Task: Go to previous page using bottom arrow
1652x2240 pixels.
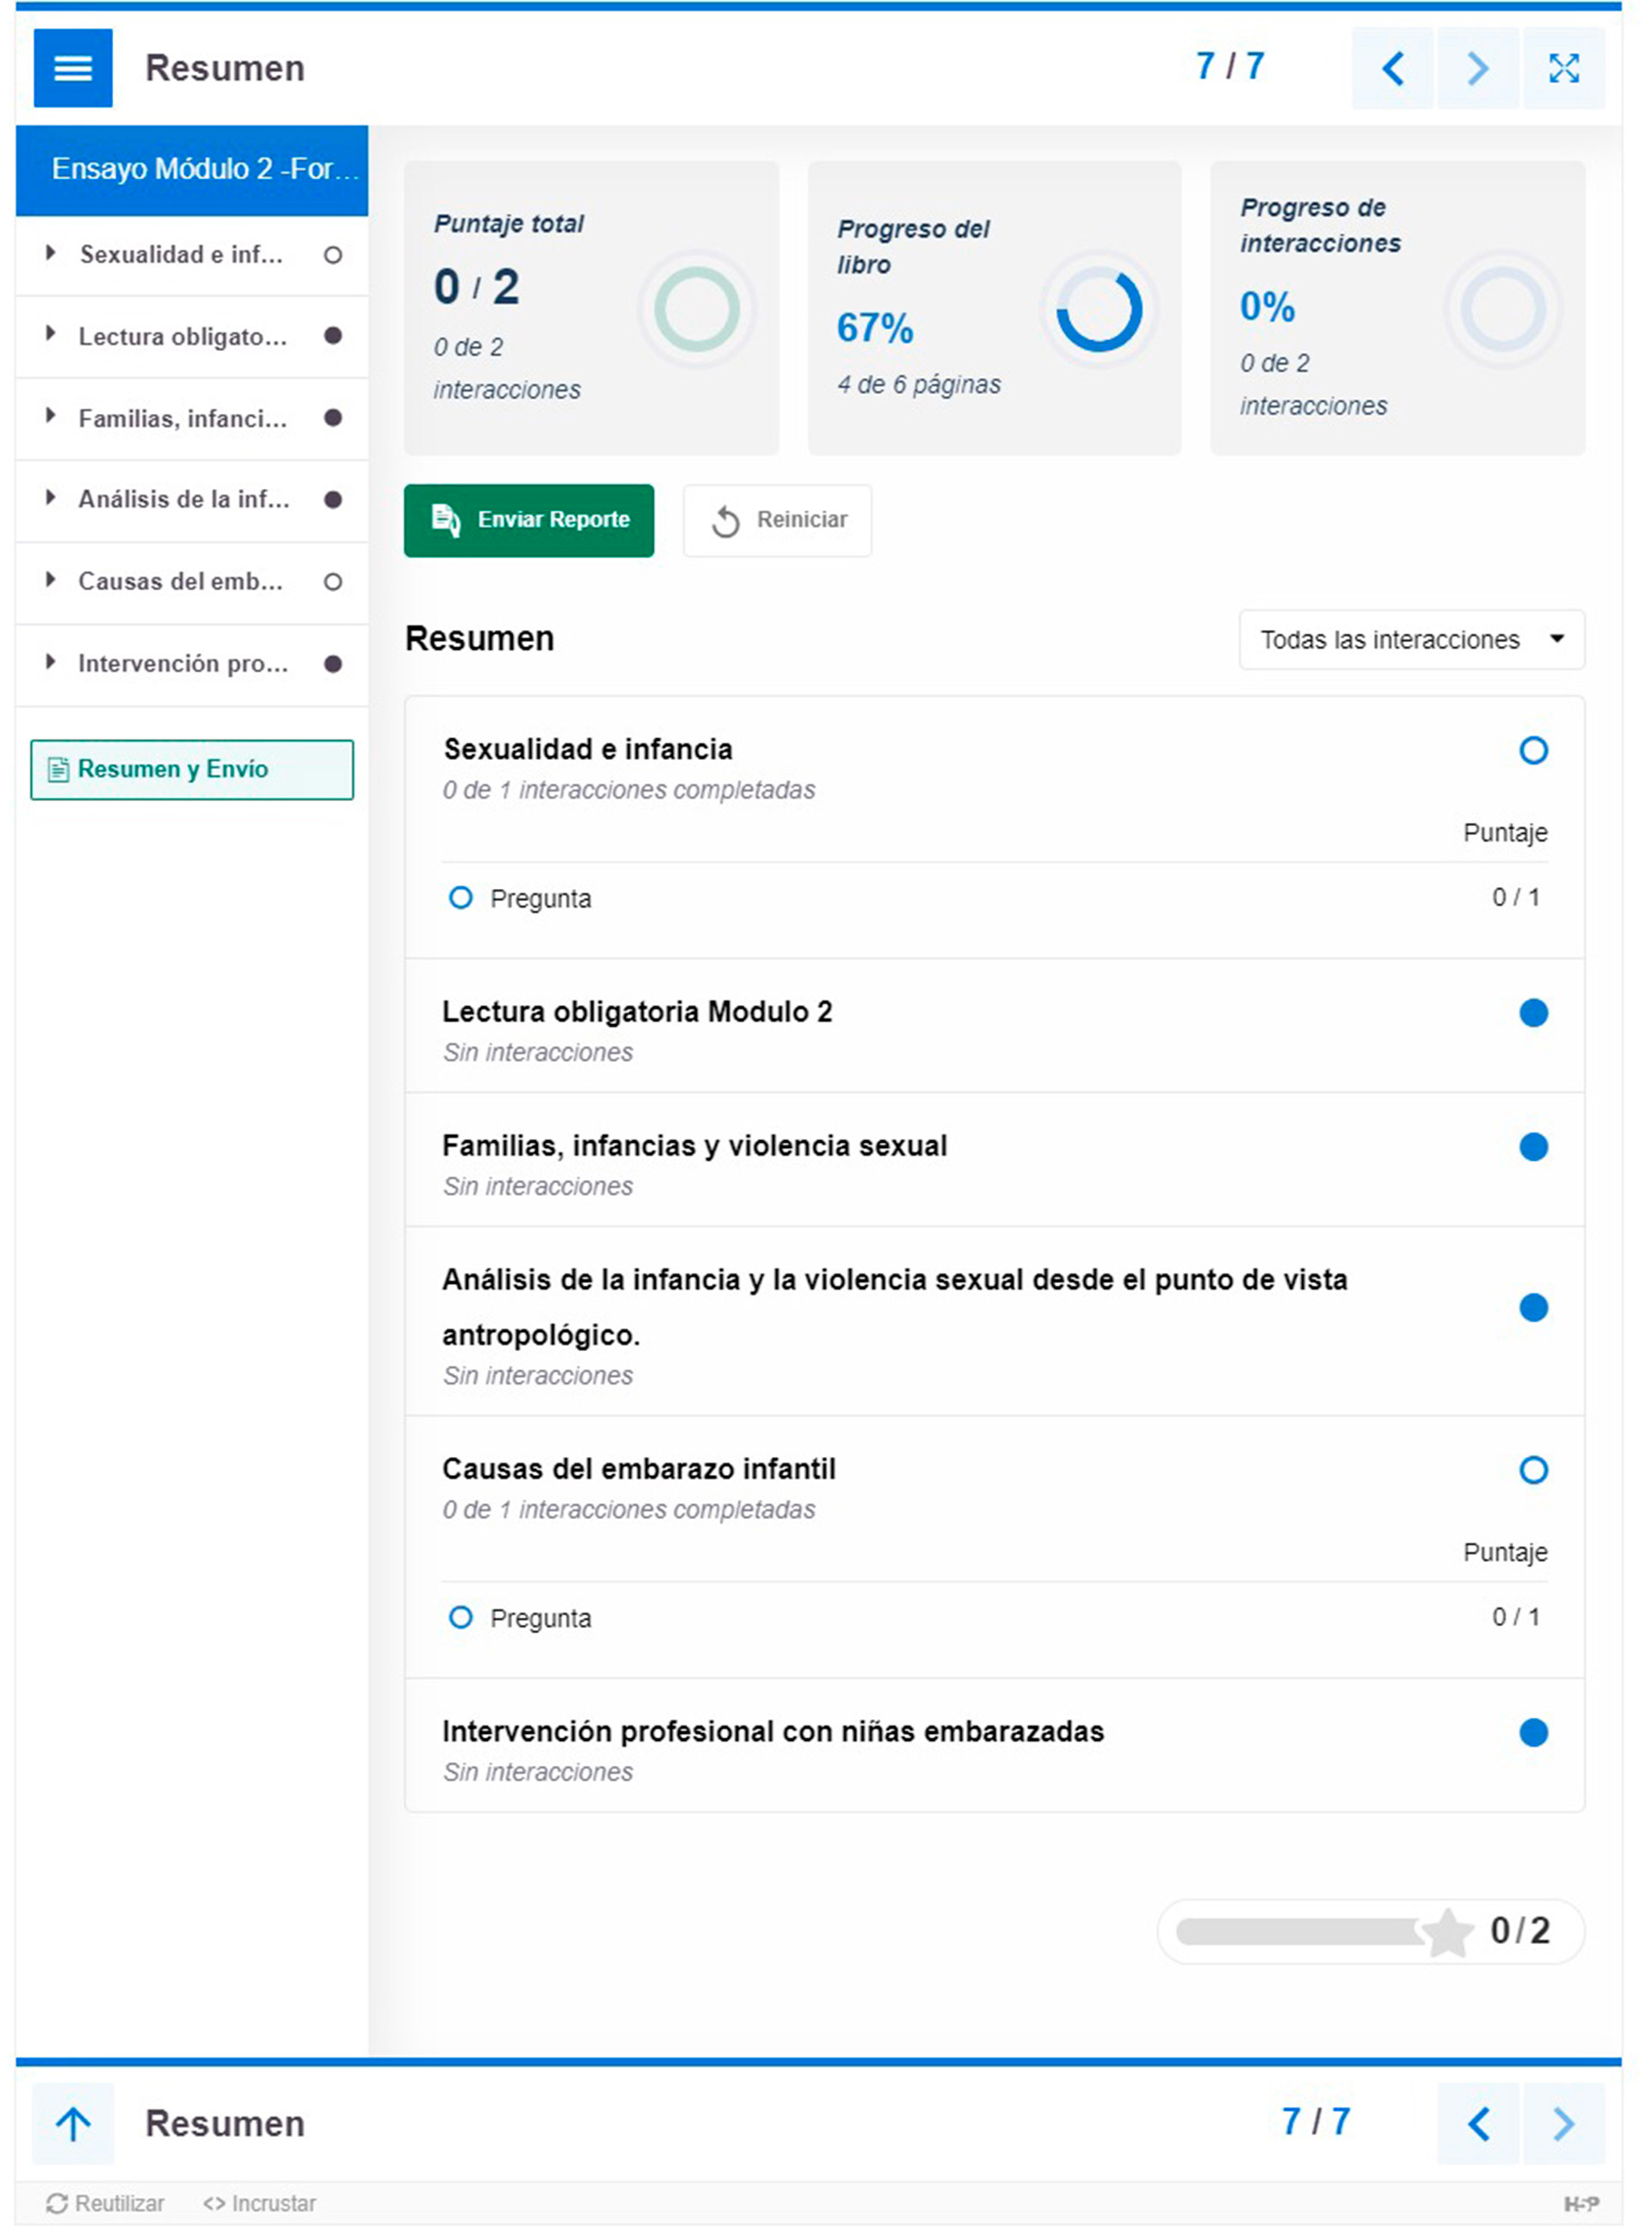Action: (1480, 2125)
